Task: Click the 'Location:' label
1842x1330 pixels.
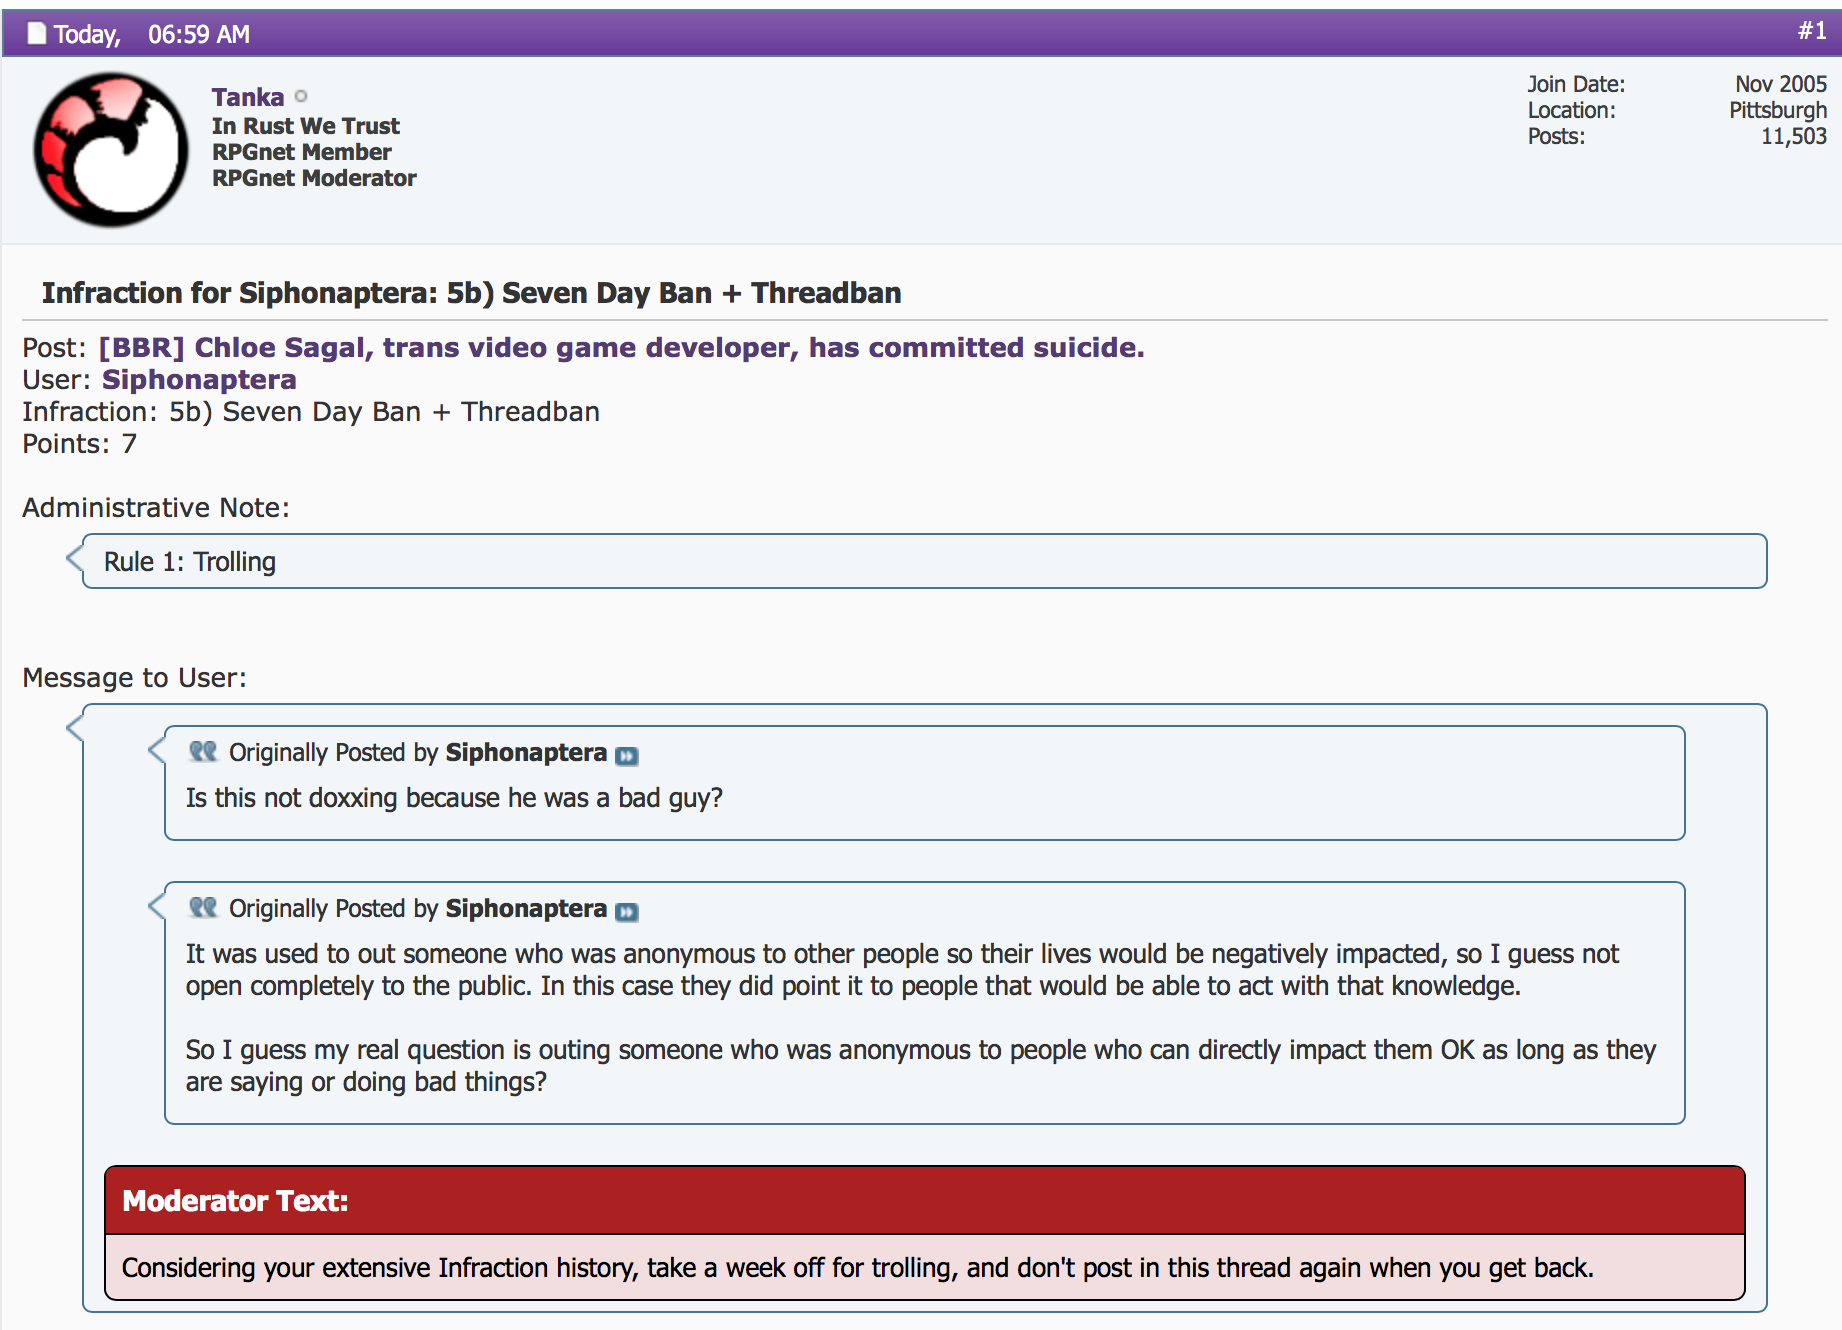Action: point(1571,110)
